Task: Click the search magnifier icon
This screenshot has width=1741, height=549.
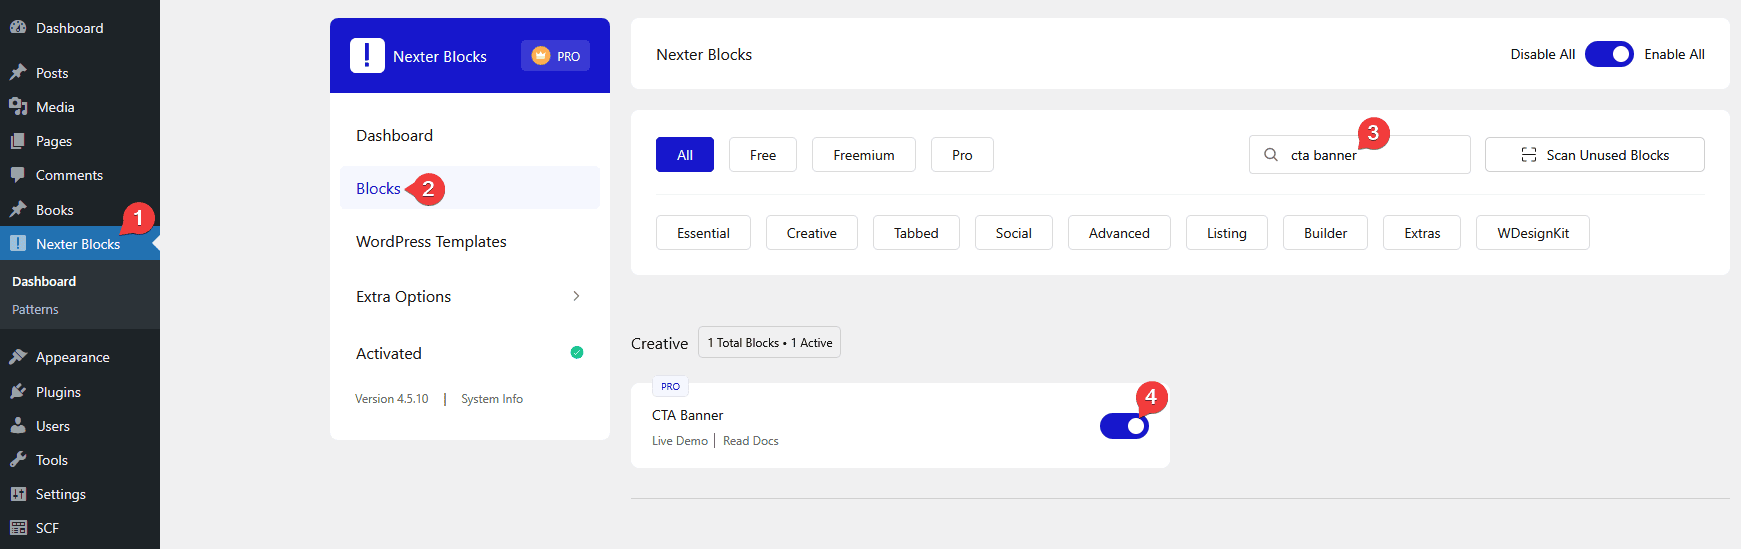Action: click(1271, 155)
